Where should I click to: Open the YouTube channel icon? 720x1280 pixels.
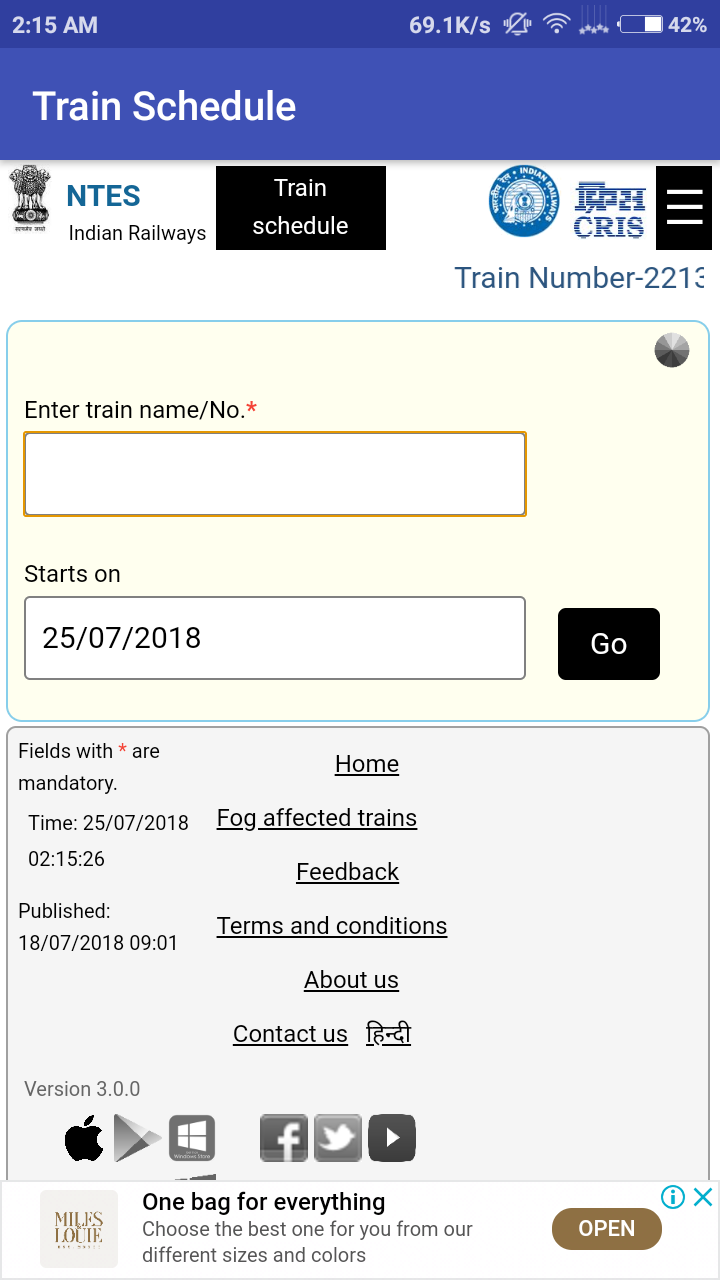click(x=392, y=1138)
